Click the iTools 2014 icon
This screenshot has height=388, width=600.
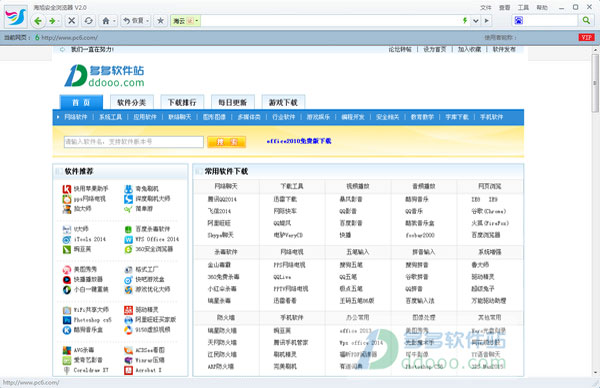coord(67,240)
